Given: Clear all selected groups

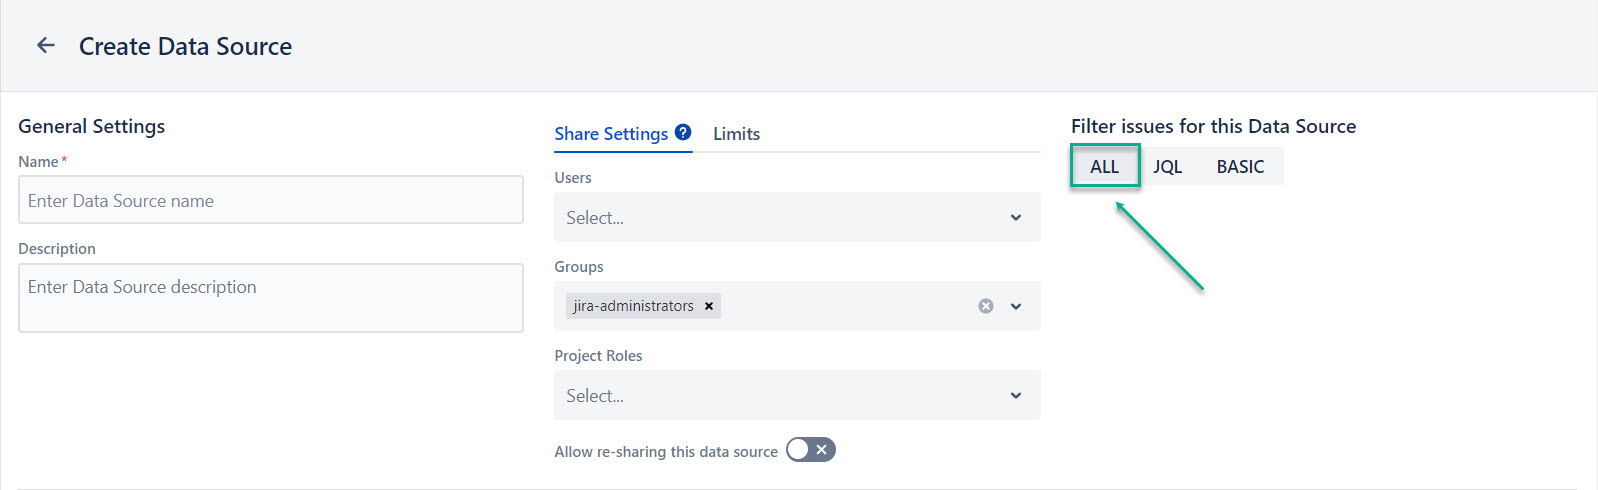Looking at the screenshot, I should click(x=986, y=306).
